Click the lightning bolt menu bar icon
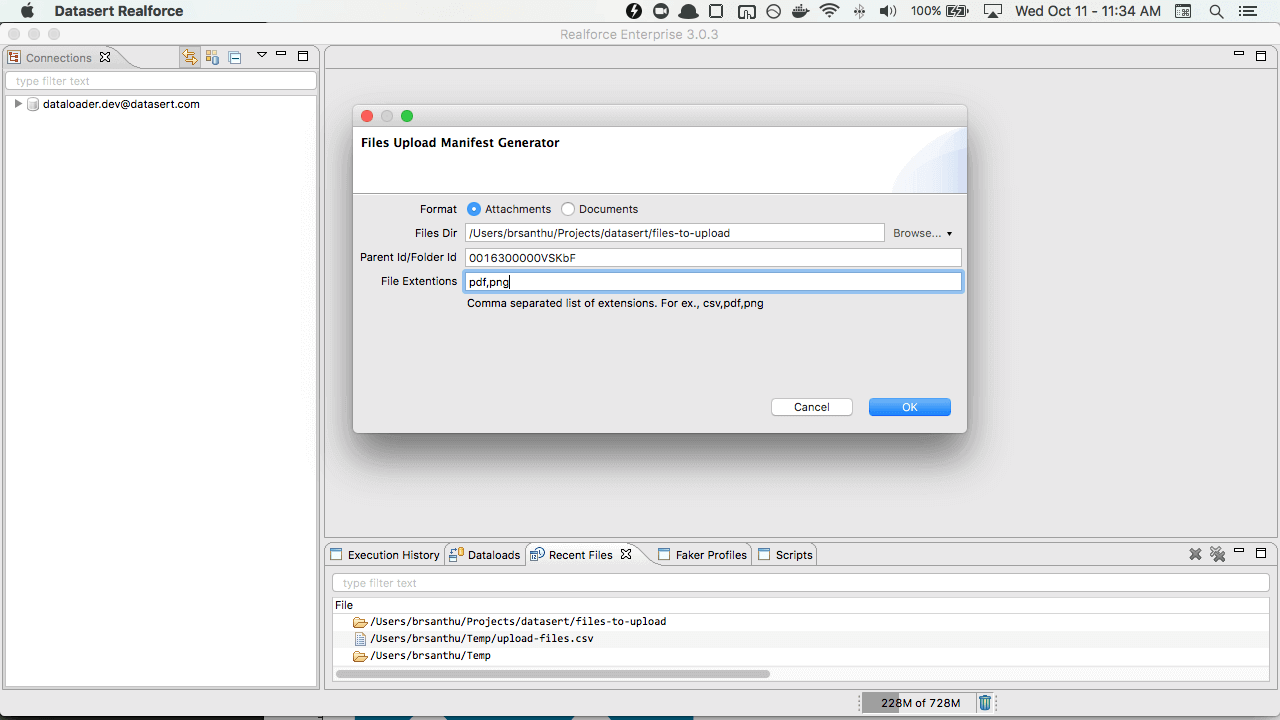This screenshot has height=720, width=1280. [x=634, y=11]
